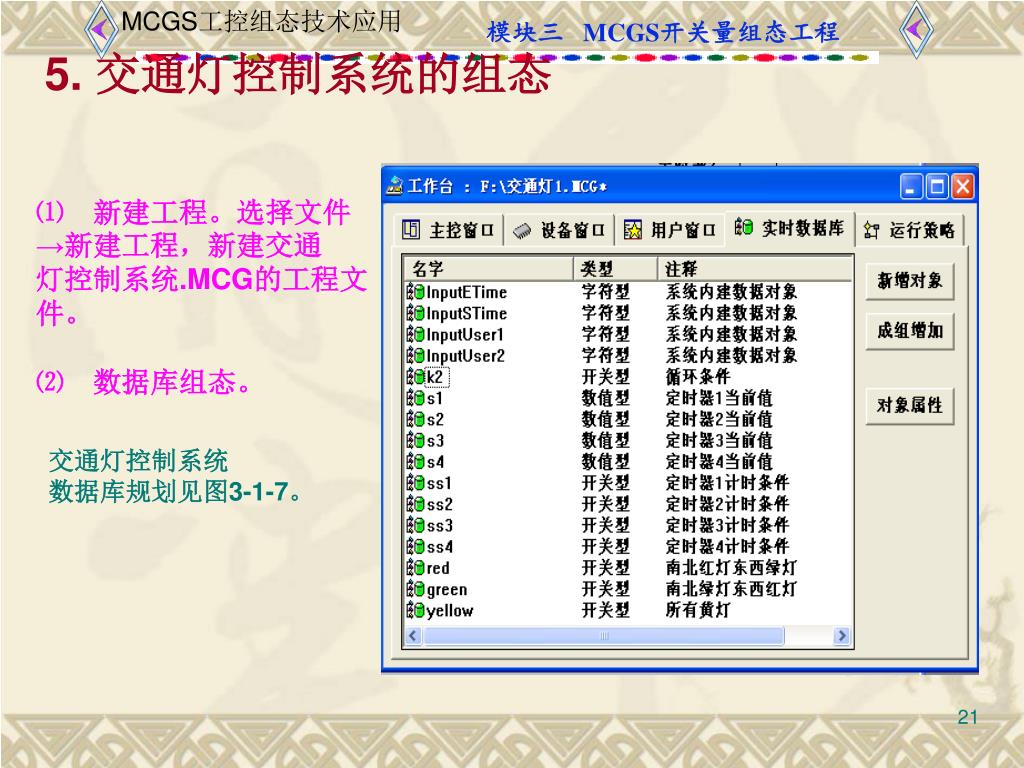This screenshot has height=768, width=1024.
Task: Click 字符型 type in InputUser2 row
Action: coord(605,356)
